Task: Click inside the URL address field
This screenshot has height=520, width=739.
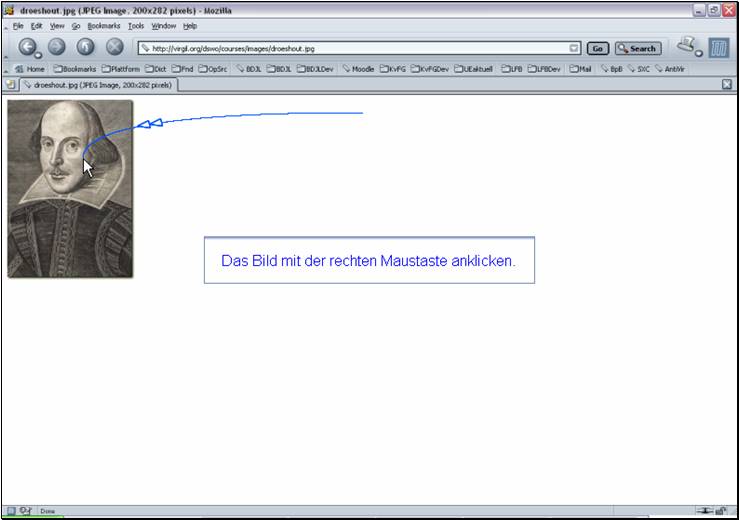Action: tap(350, 48)
